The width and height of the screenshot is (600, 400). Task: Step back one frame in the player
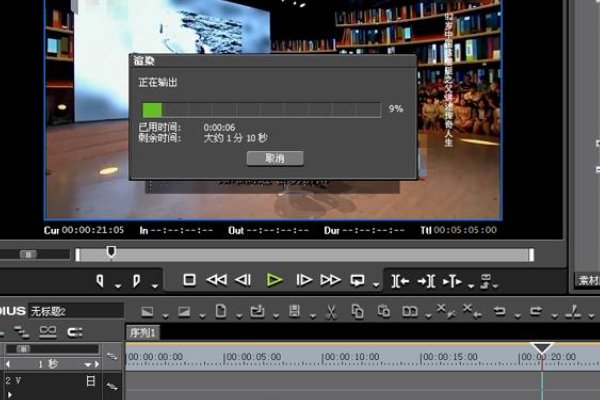point(243,281)
